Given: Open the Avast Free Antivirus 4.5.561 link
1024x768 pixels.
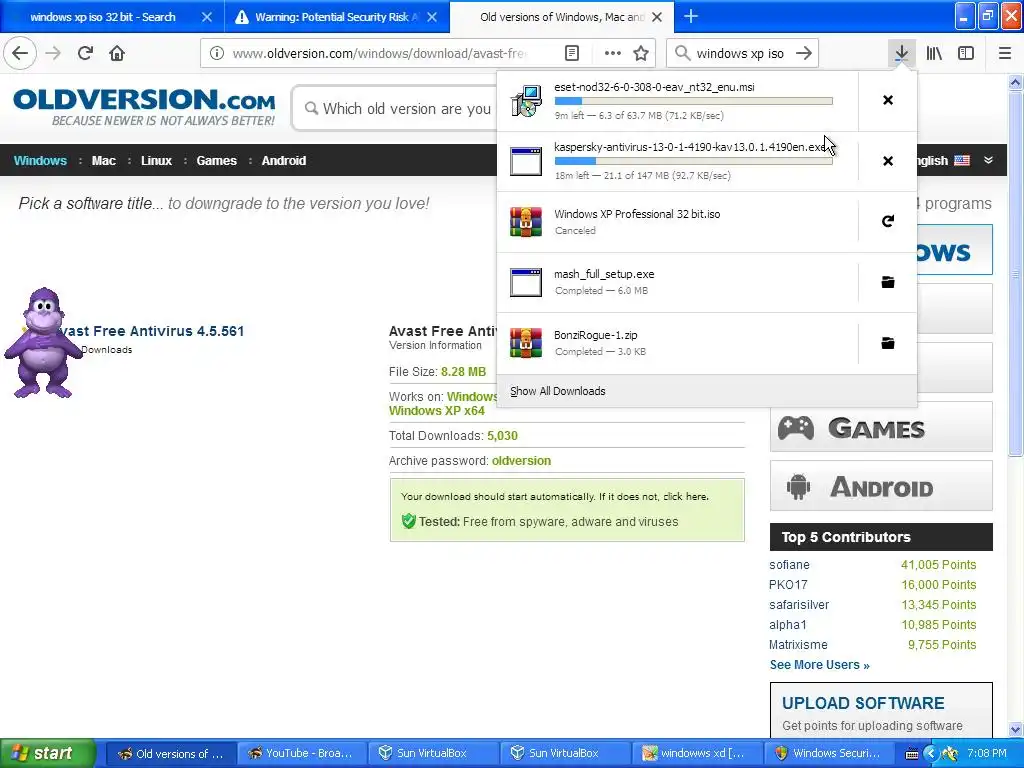Looking at the screenshot, I should pos(152,331).
